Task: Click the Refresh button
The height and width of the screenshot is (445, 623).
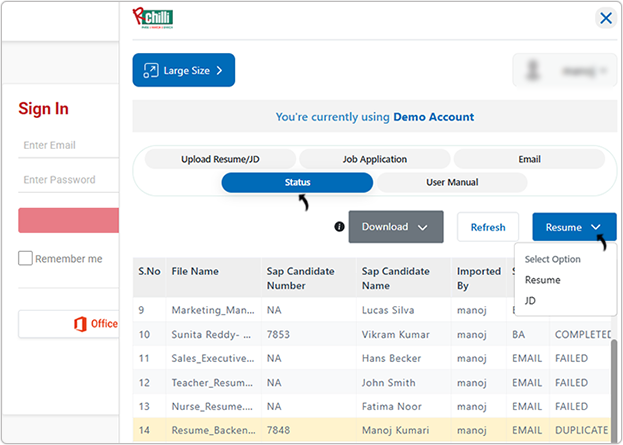Action: coord(488,227)
